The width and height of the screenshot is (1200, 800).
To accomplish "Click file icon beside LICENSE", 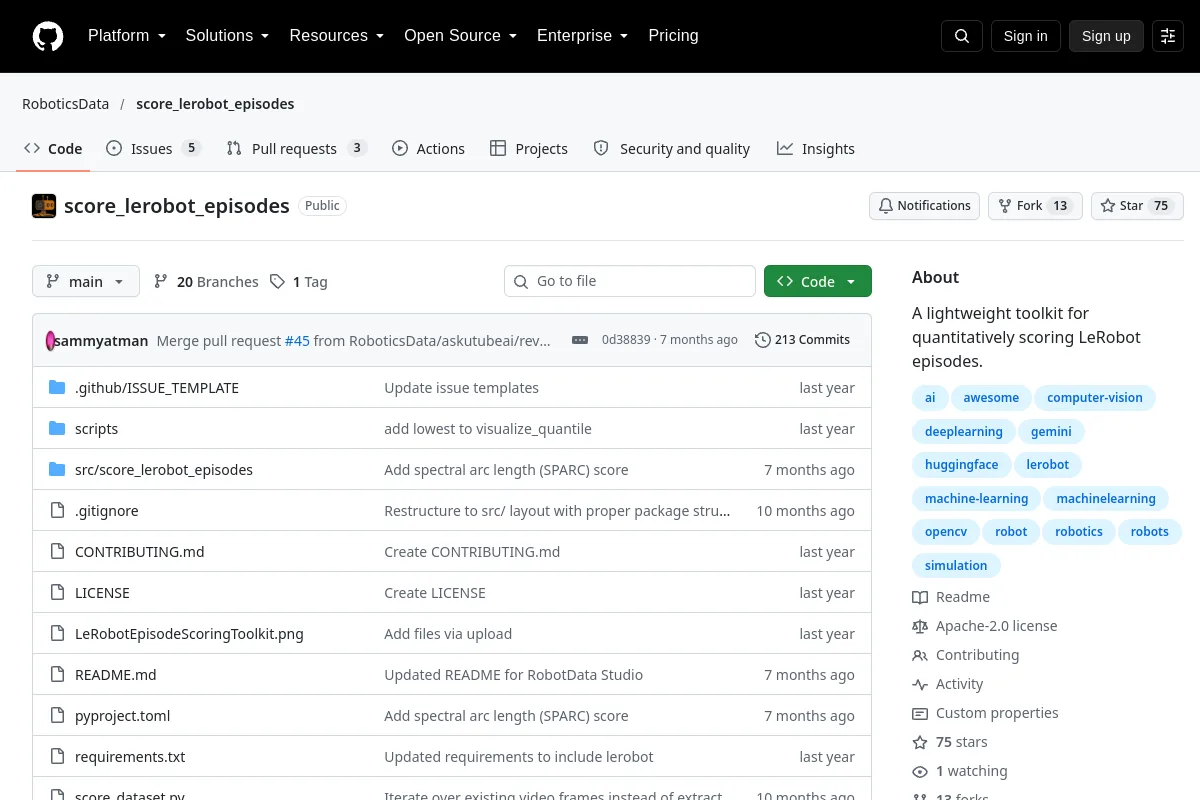I will [x=57, y=593].
